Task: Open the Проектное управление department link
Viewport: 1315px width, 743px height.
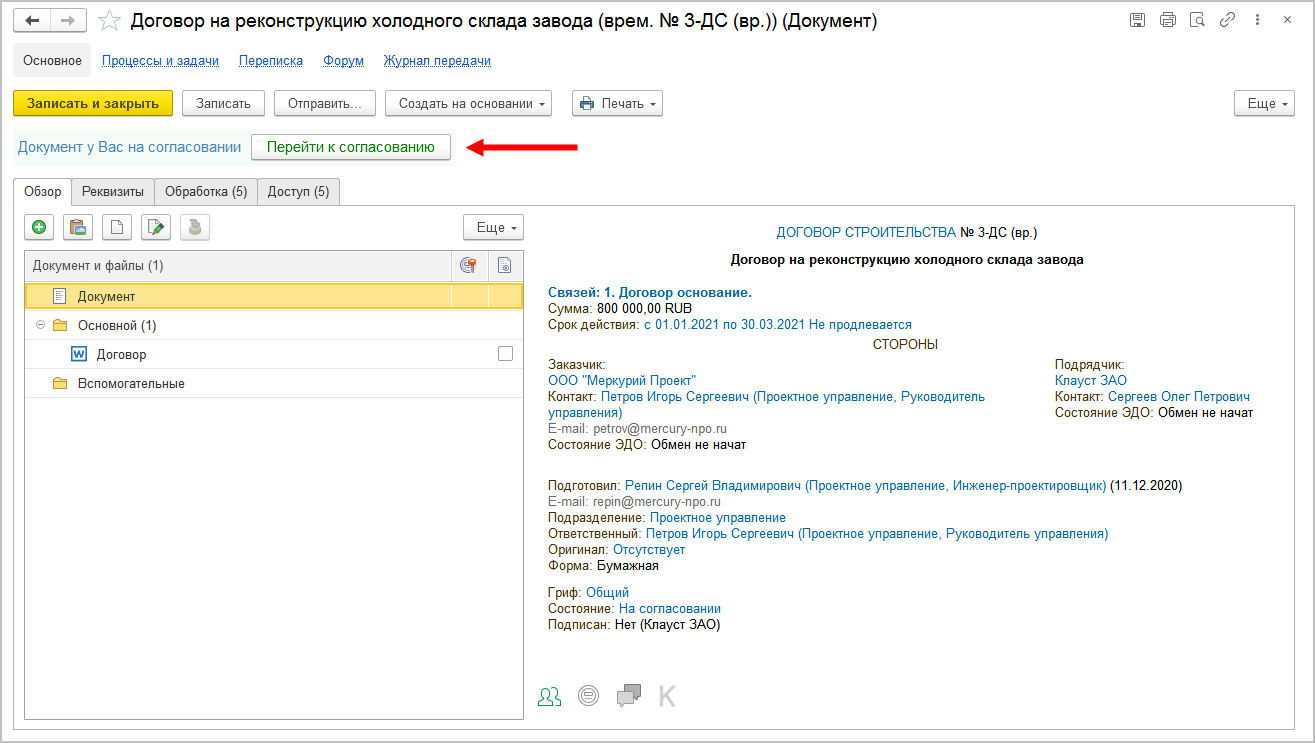Action: [718, 517]
